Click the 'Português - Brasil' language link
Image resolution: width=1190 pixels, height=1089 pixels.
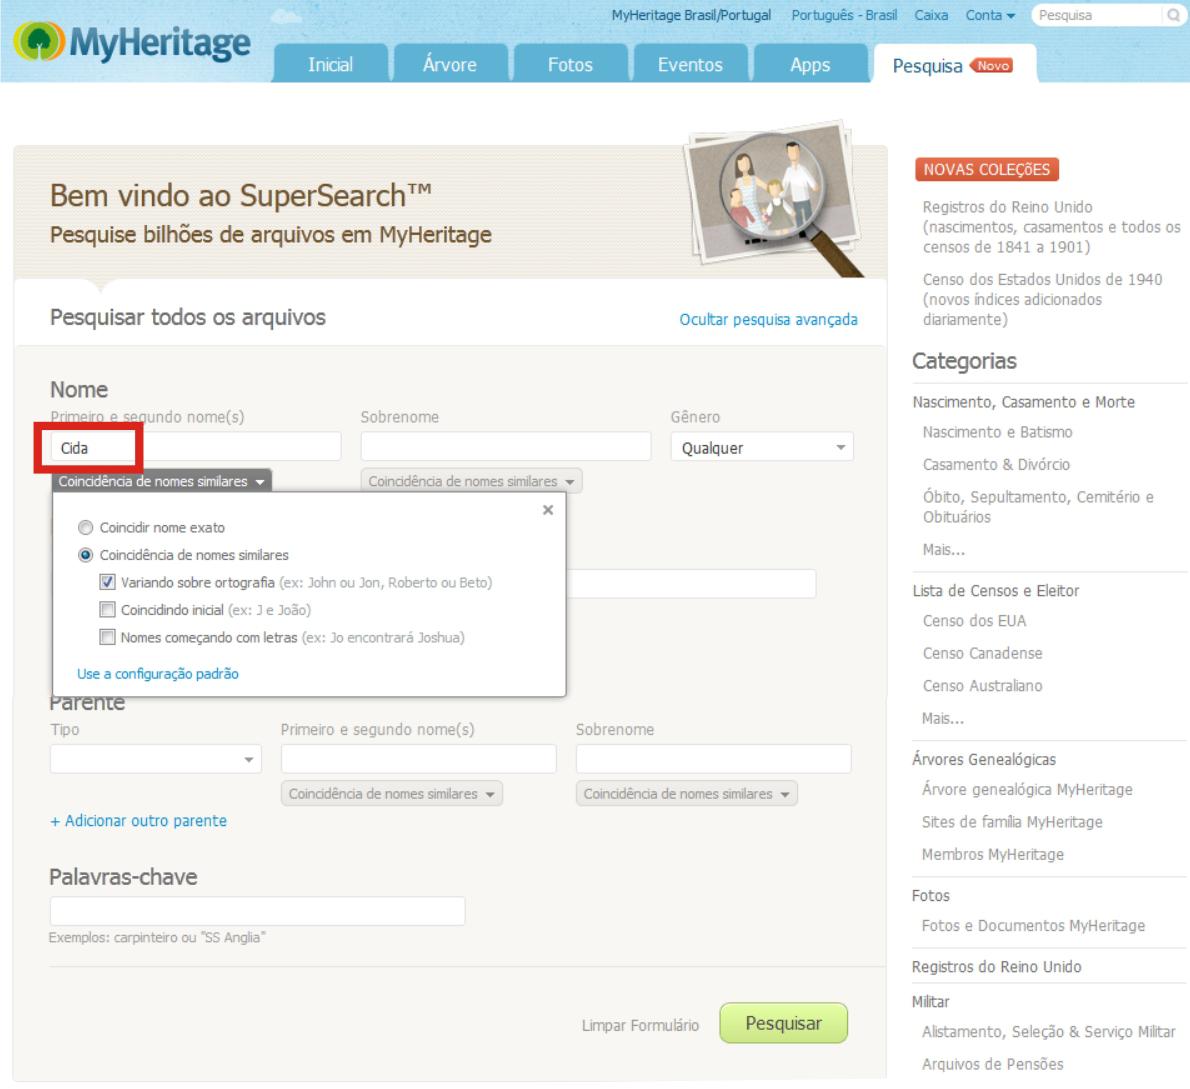844,15
